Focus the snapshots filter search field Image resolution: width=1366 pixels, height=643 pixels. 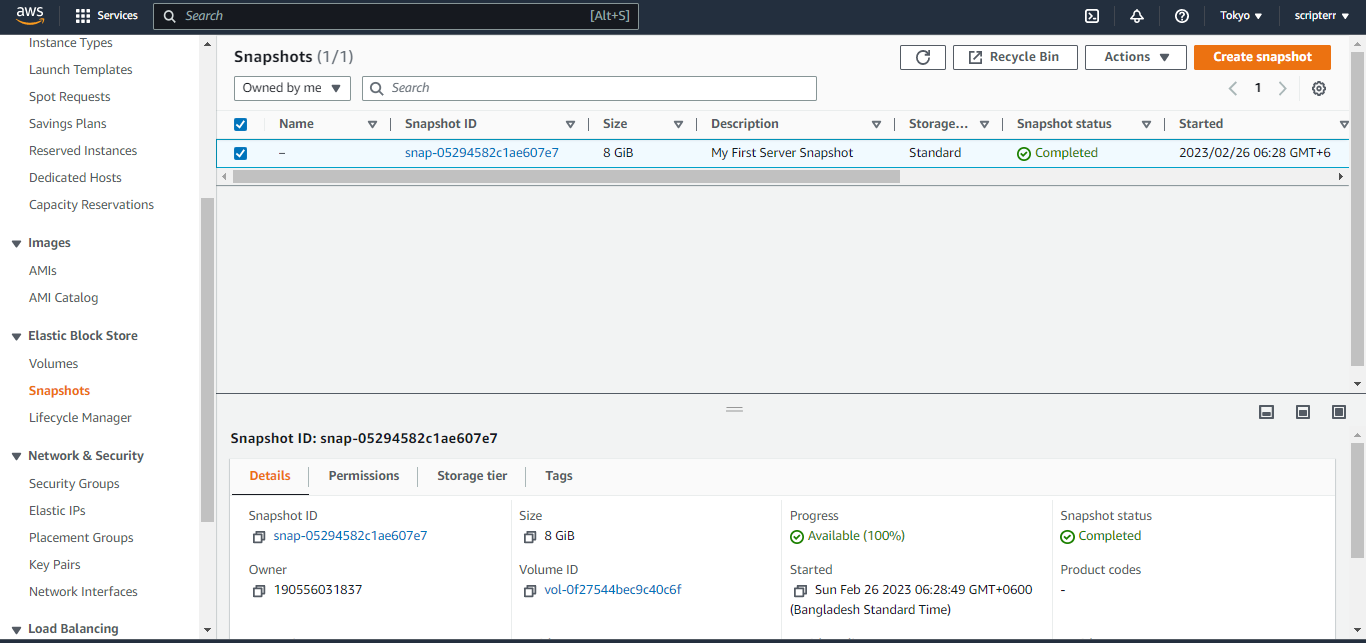(589, 88)
